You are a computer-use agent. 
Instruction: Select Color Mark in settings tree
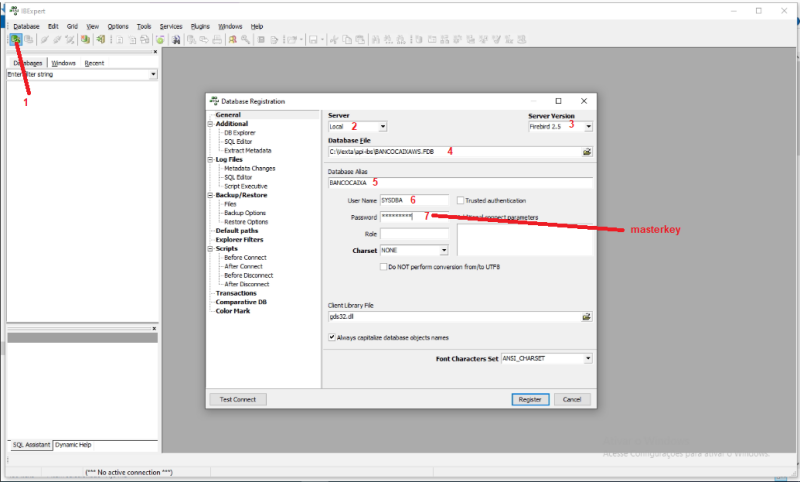coord(235,311)
